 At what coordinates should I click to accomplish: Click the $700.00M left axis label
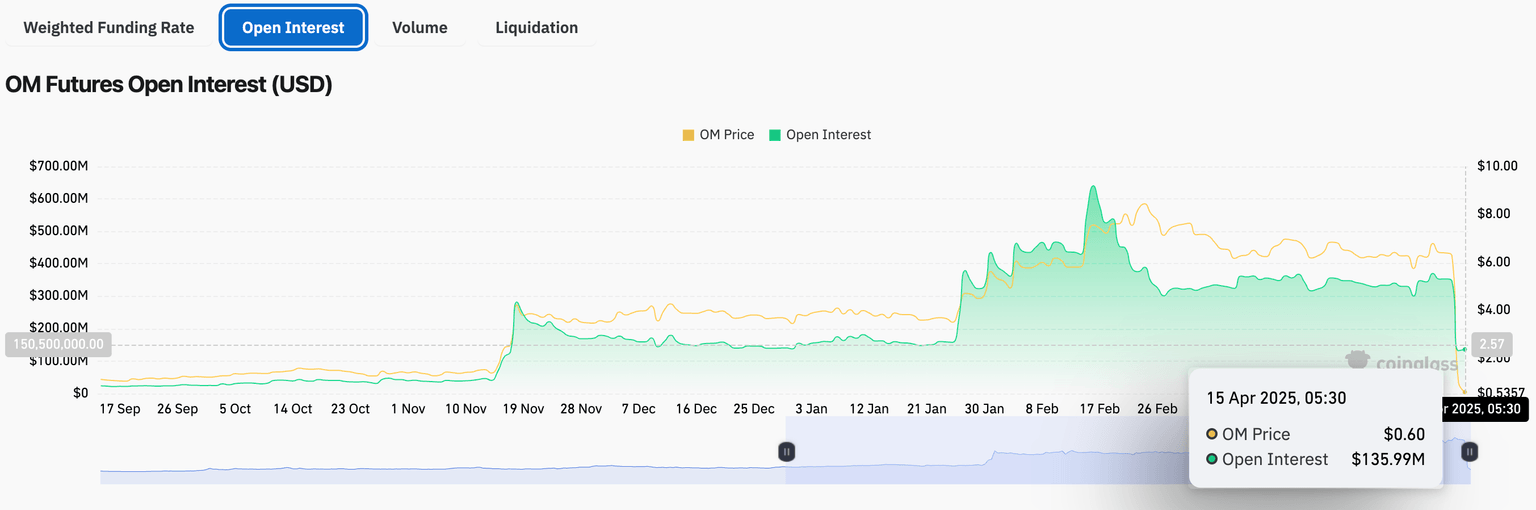[x=59, y=166]
